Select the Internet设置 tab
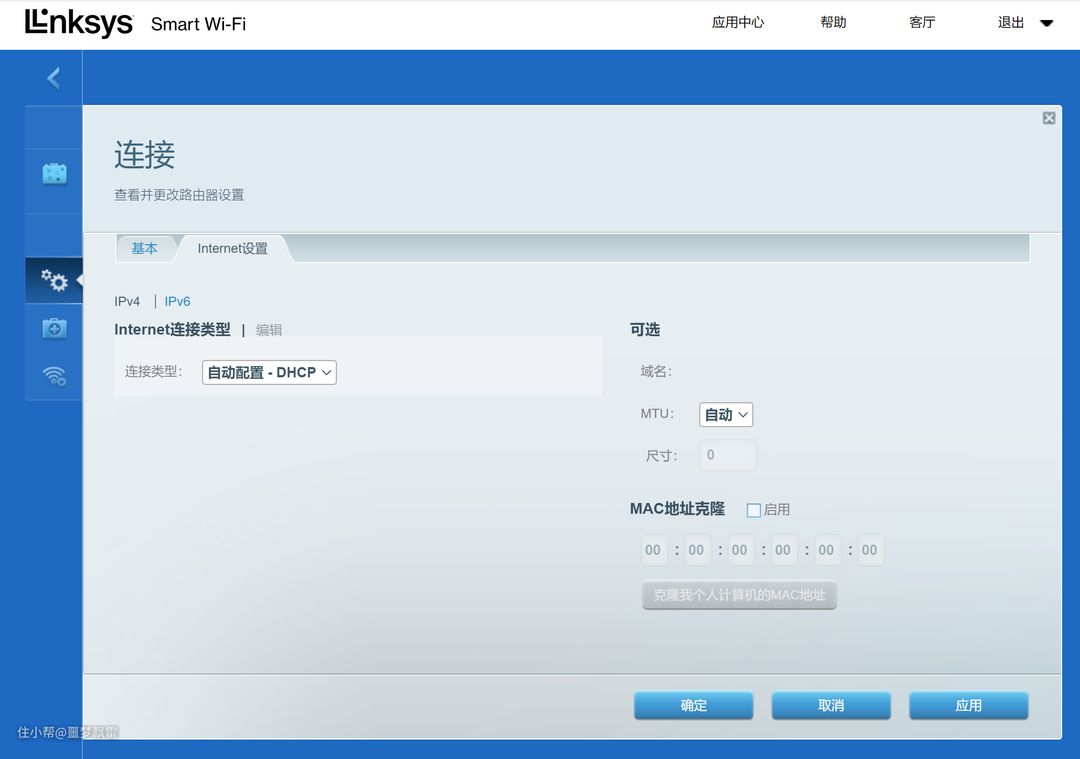This screenshot has width=1080, height=759. pyautogui.click(x=232, y=248)
